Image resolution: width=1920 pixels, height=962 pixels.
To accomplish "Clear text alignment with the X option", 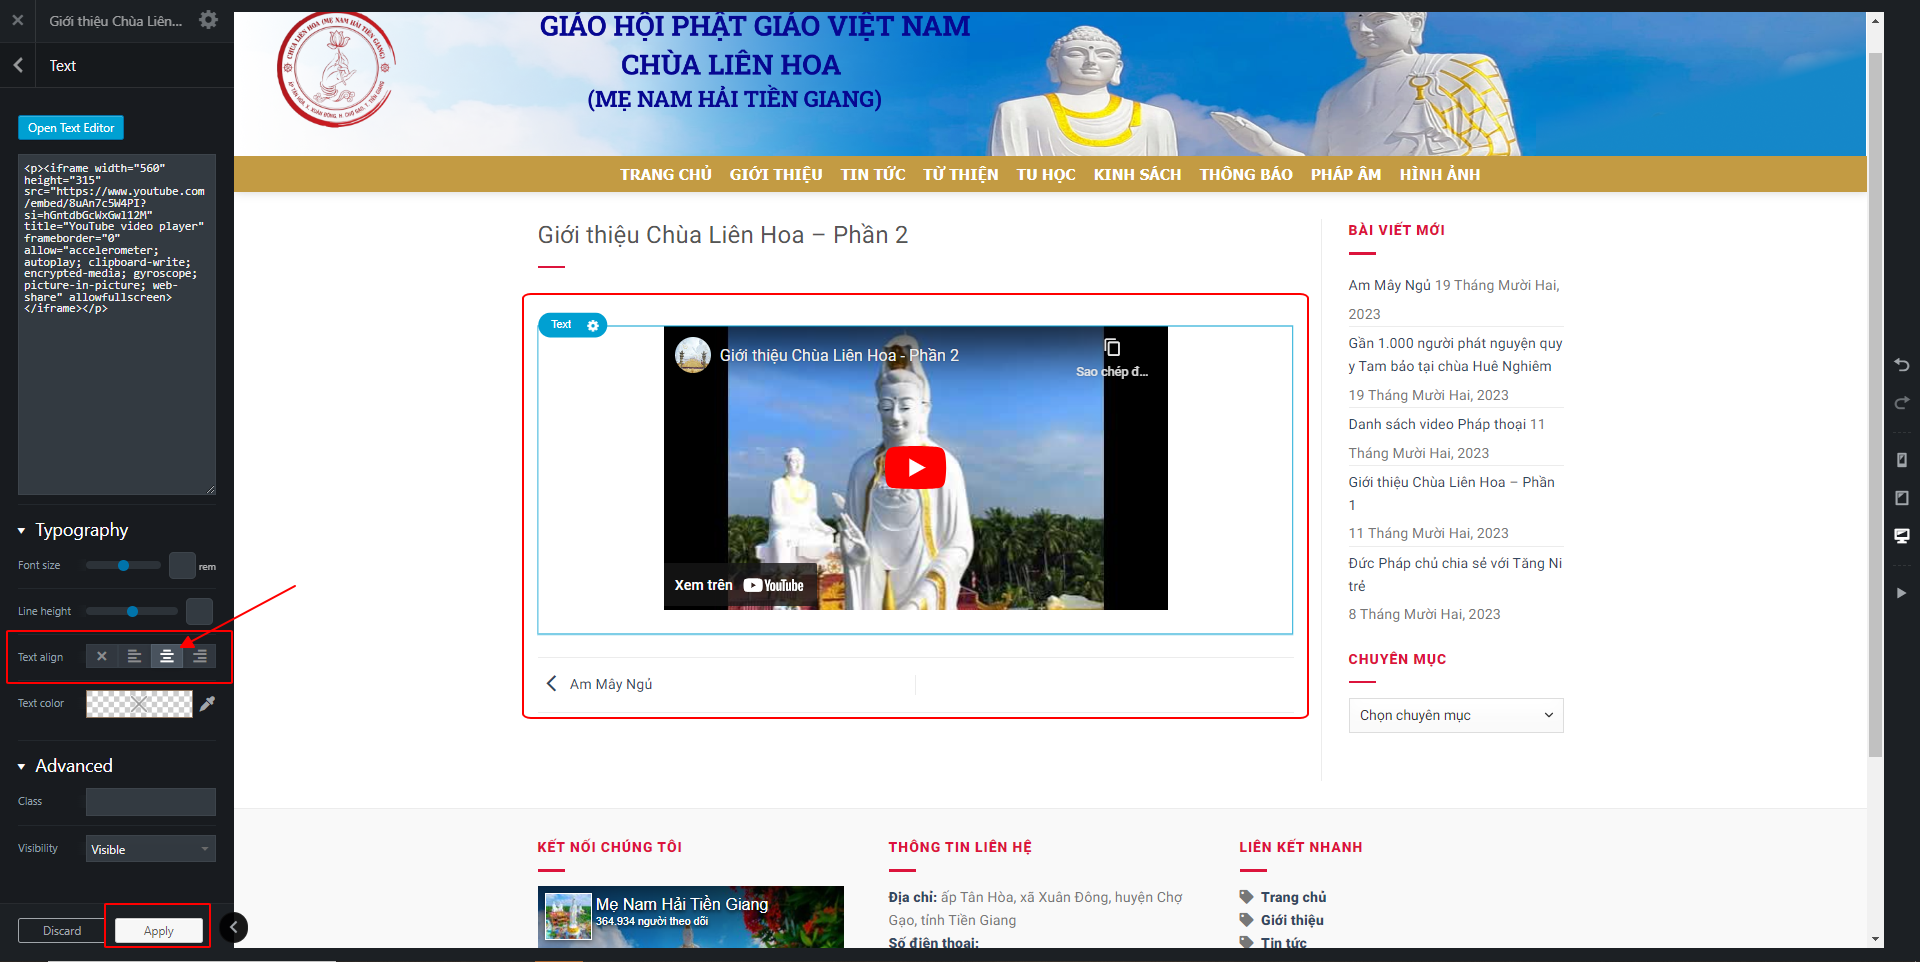I will [101, 657].
